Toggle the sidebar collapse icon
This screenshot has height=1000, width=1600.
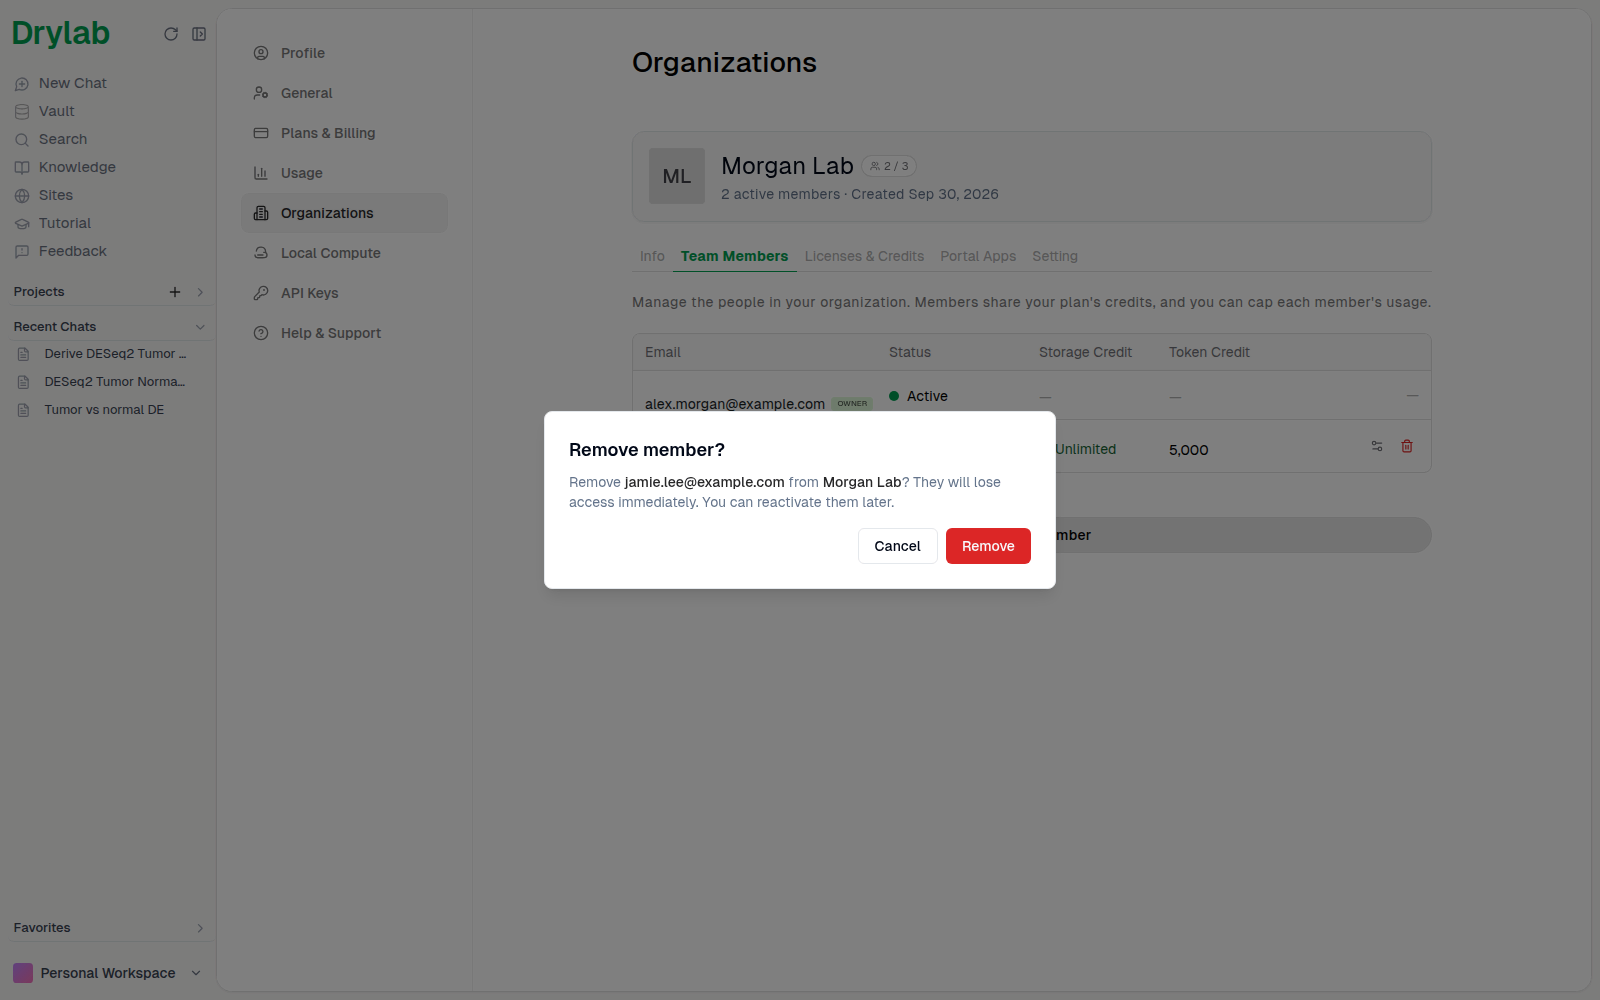[x=199, y=34]
